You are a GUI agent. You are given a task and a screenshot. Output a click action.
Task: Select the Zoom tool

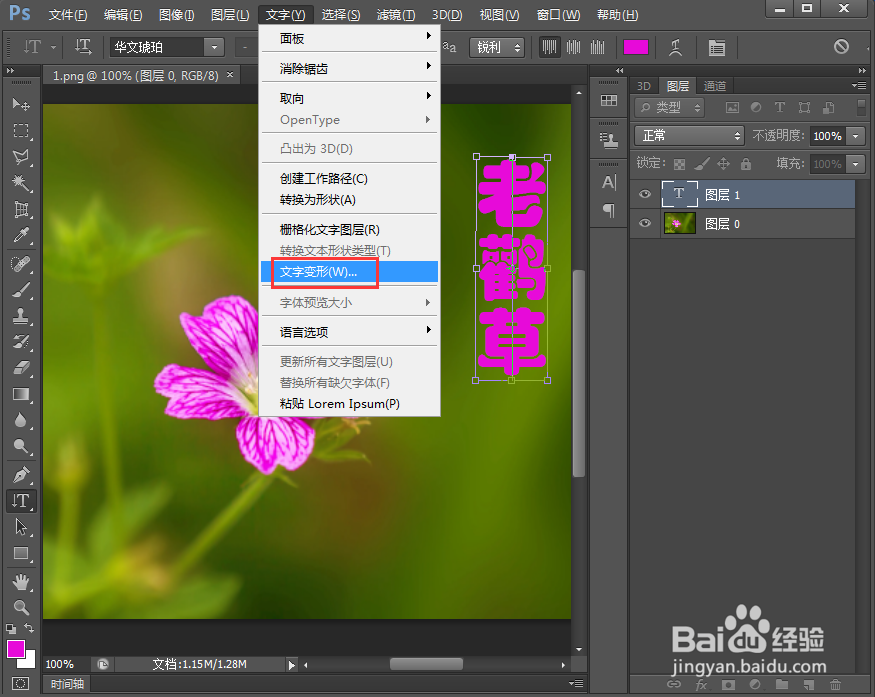pyautogui.click(x=22, y=604)
